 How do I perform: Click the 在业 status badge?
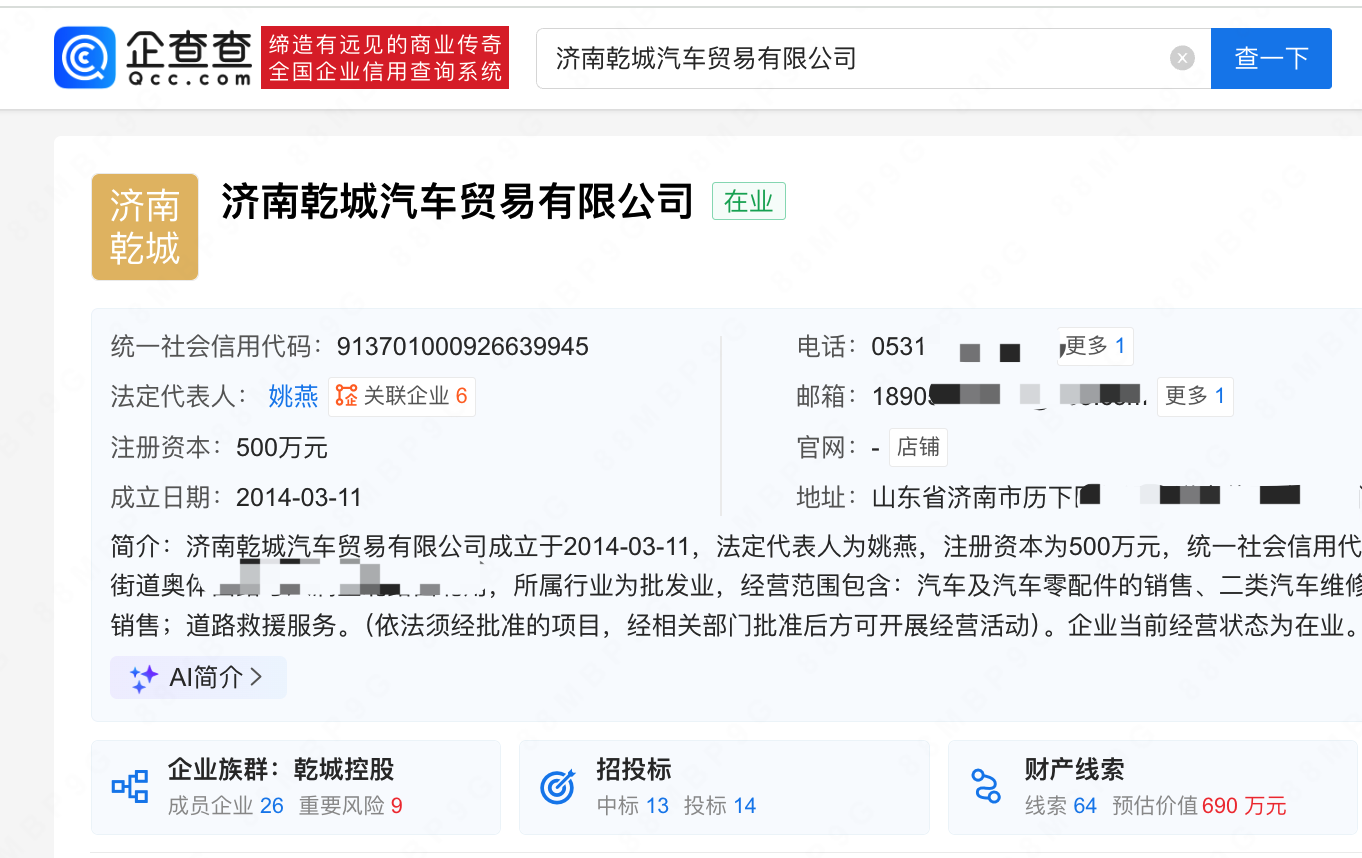(x=748, y=201)
